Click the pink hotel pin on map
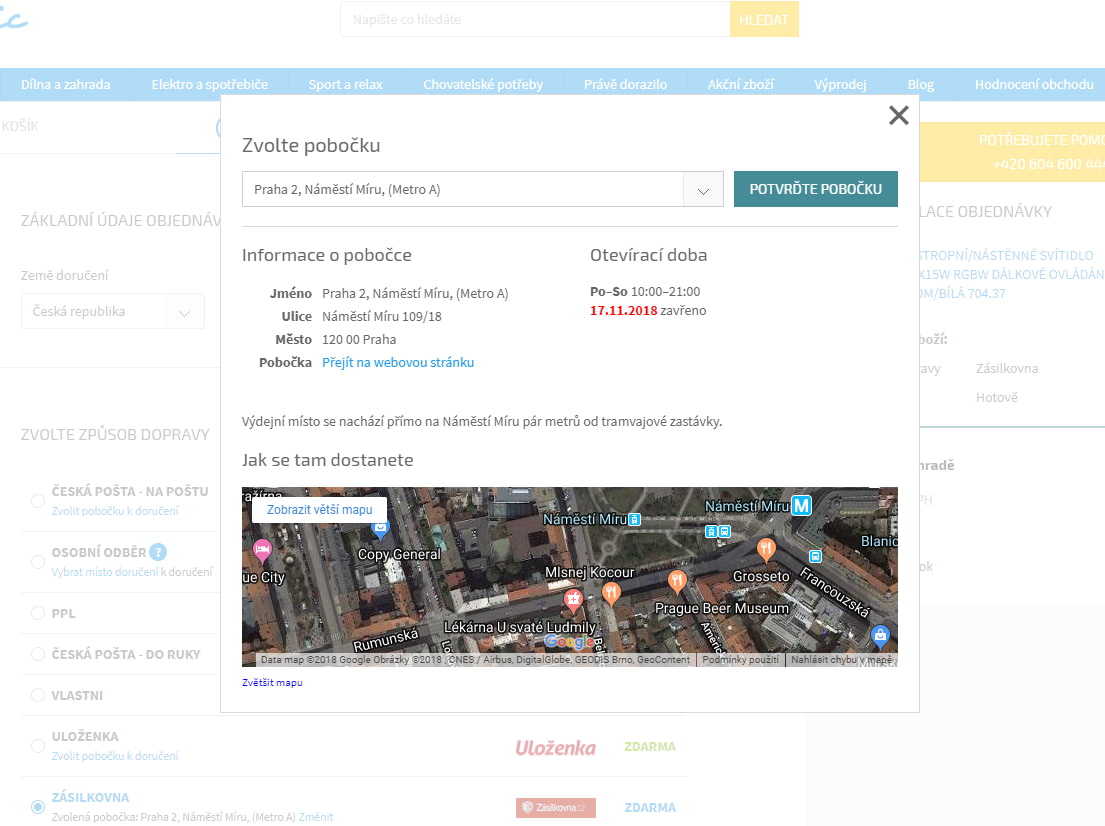 (x=262, y=550)
